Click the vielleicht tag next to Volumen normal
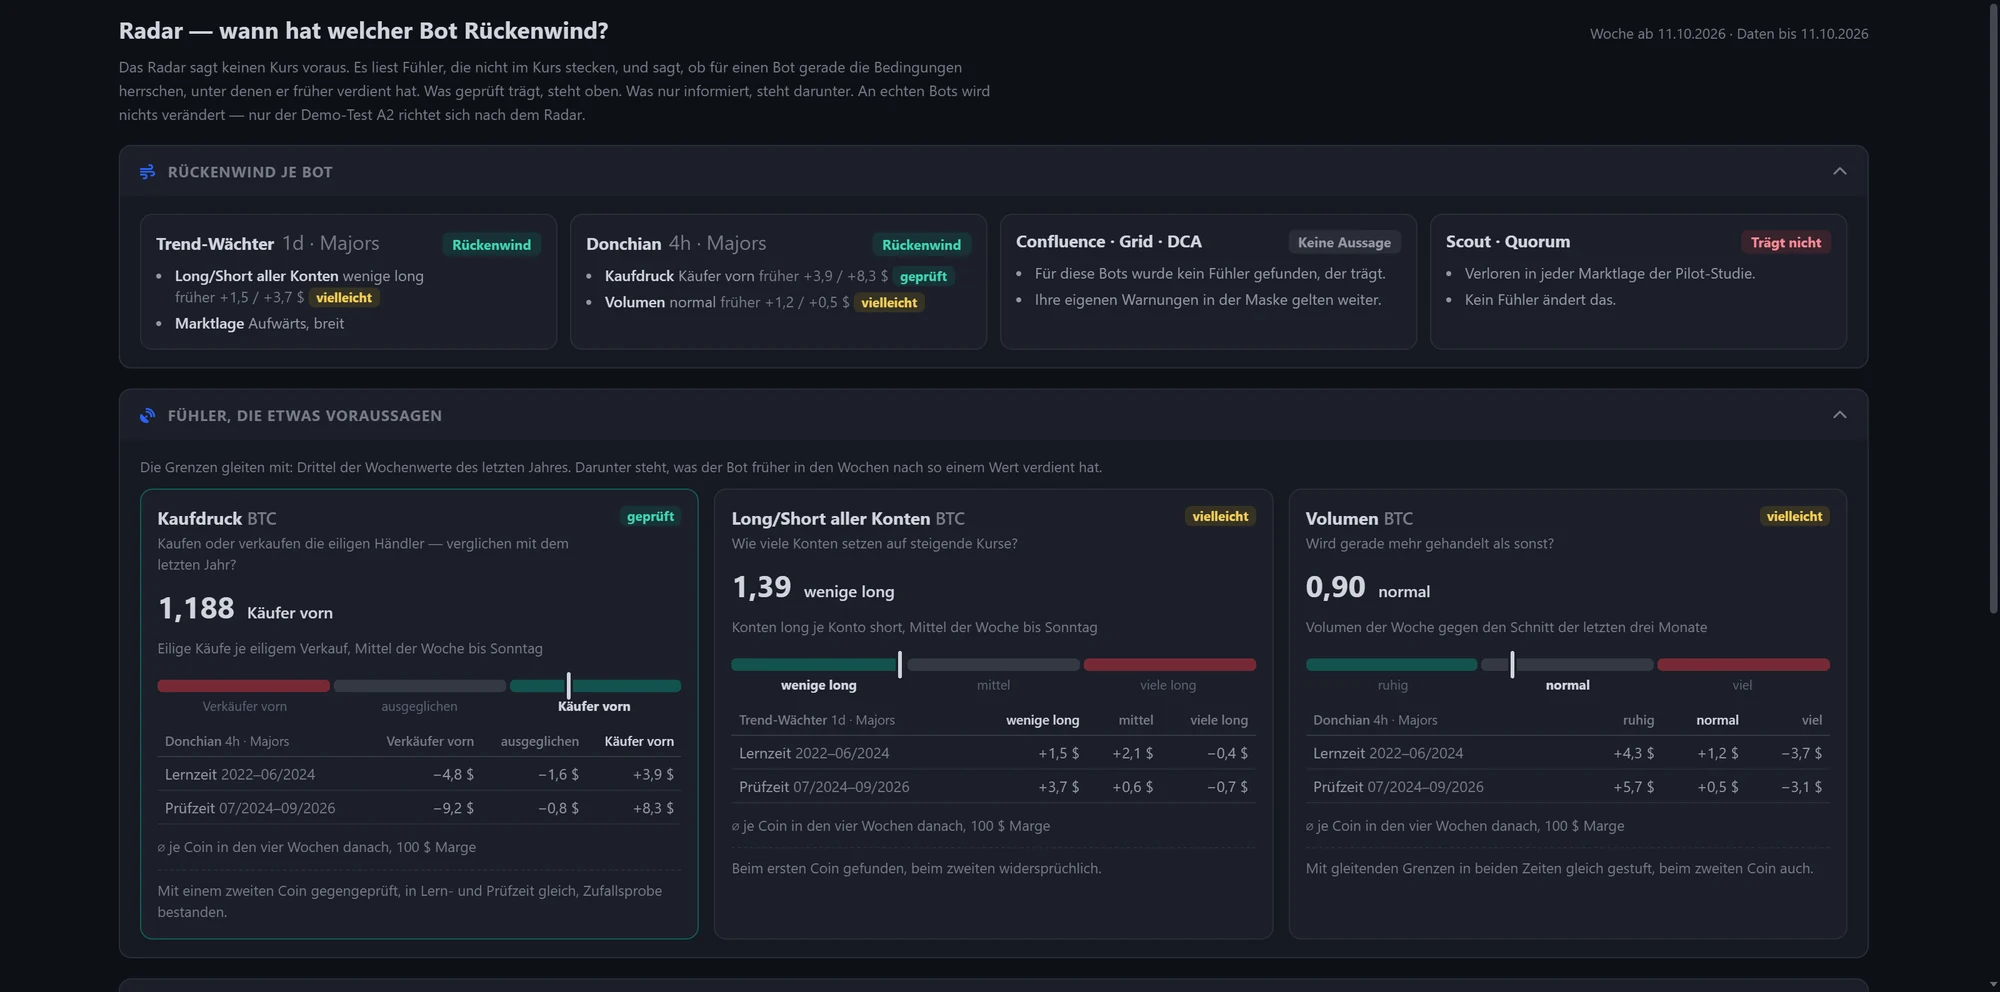The image size is (2000, 992). [889, 302]
